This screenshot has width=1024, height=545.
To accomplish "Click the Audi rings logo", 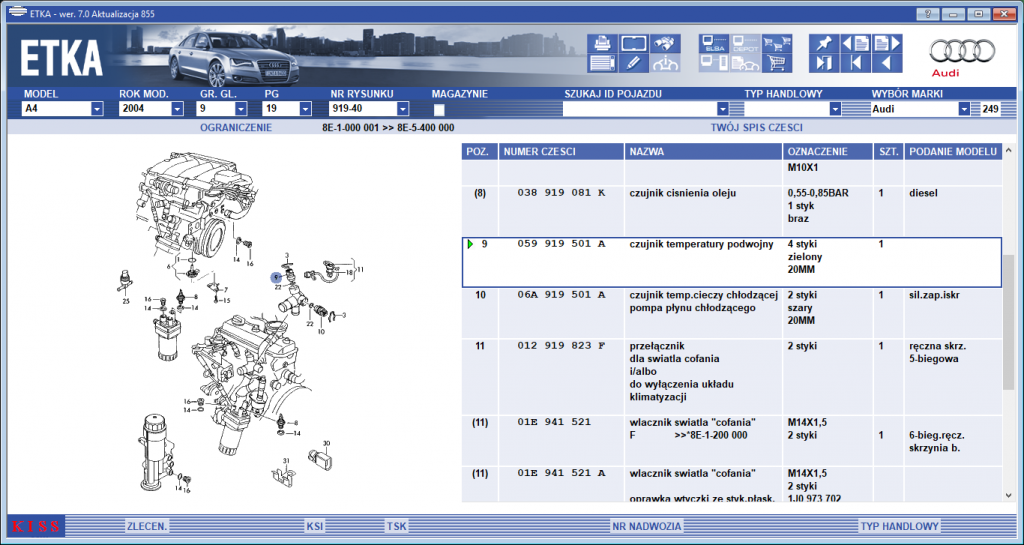I will (x=962, y=51).
